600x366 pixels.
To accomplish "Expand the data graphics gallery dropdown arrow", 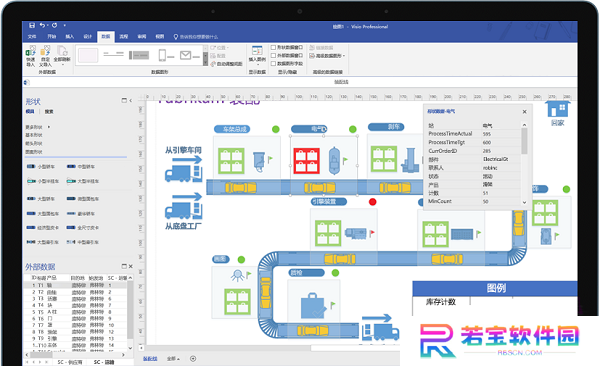I will click(x=205, y=63).
